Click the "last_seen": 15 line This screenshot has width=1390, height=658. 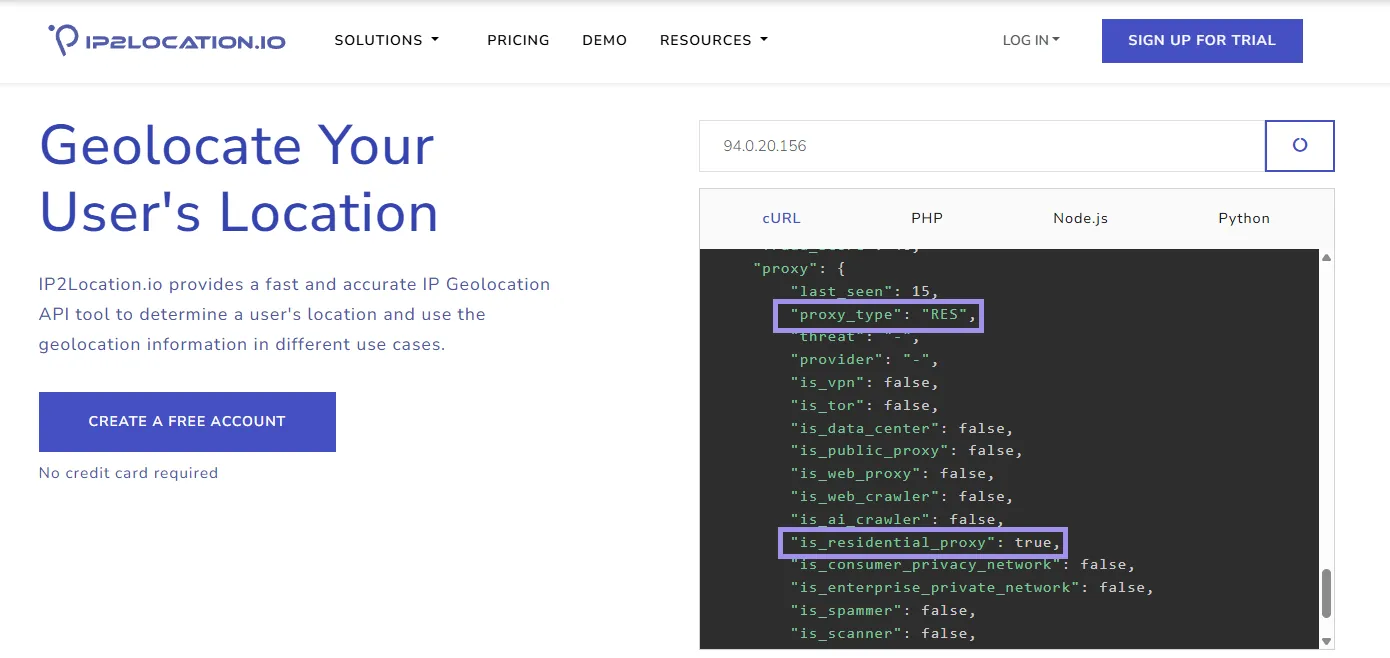(865, 291)
